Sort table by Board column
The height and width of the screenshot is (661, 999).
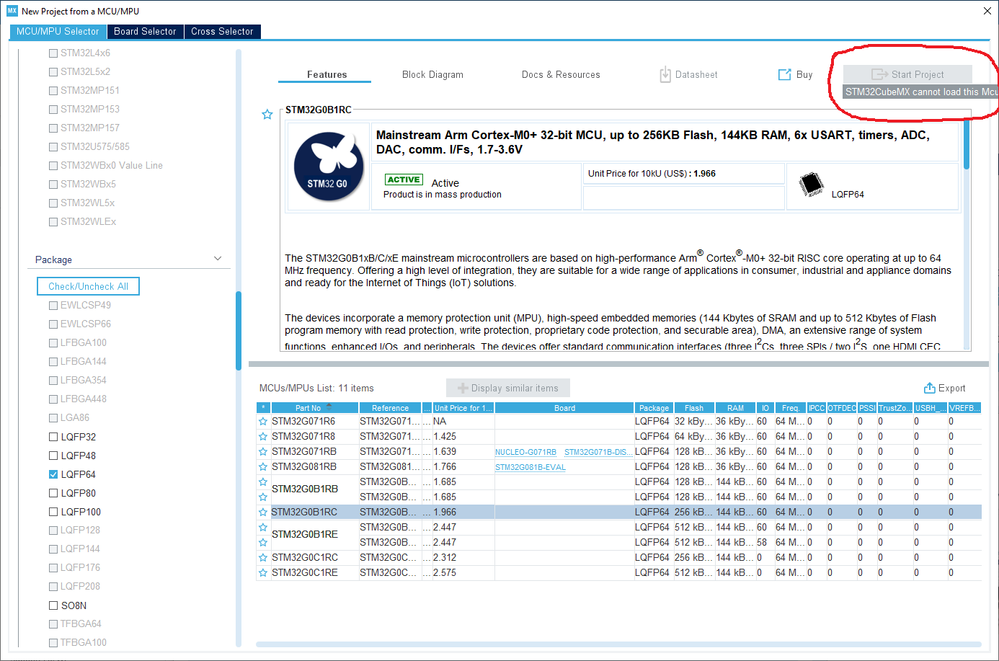click(564, 408)
